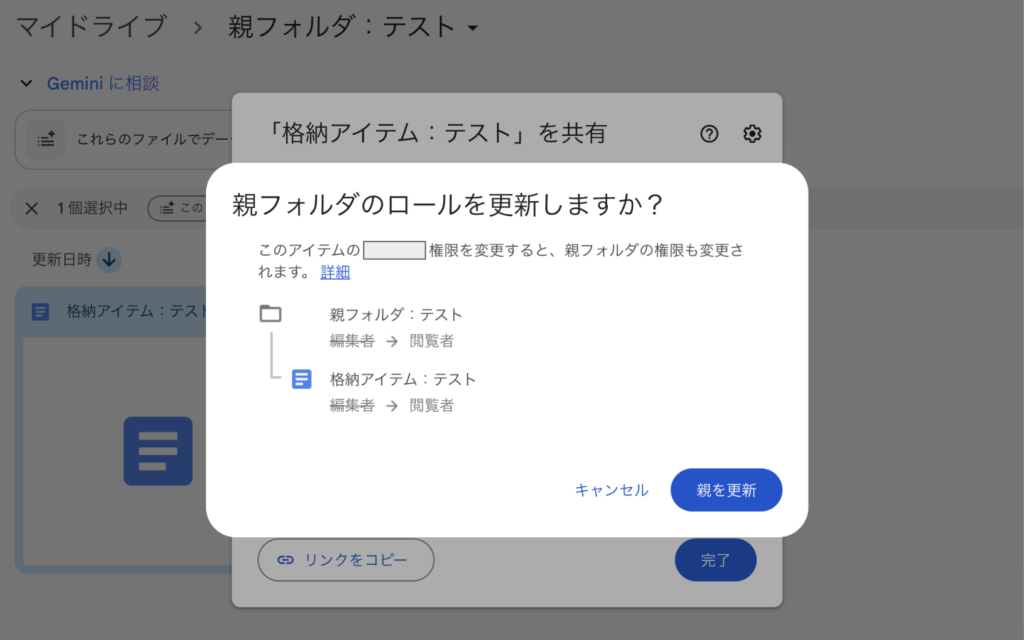The height and width of the screenshot is (640, 1024).
Task: Open the 親フォルダ：テスト folder dropdown
Action: [473, 28]
